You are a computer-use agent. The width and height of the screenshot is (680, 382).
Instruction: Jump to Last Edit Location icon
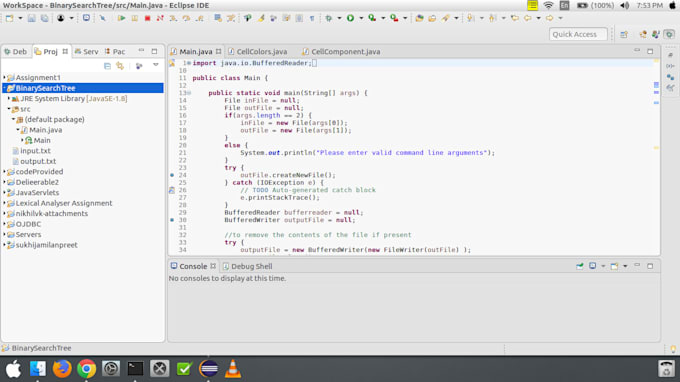(x=515, y=18)
